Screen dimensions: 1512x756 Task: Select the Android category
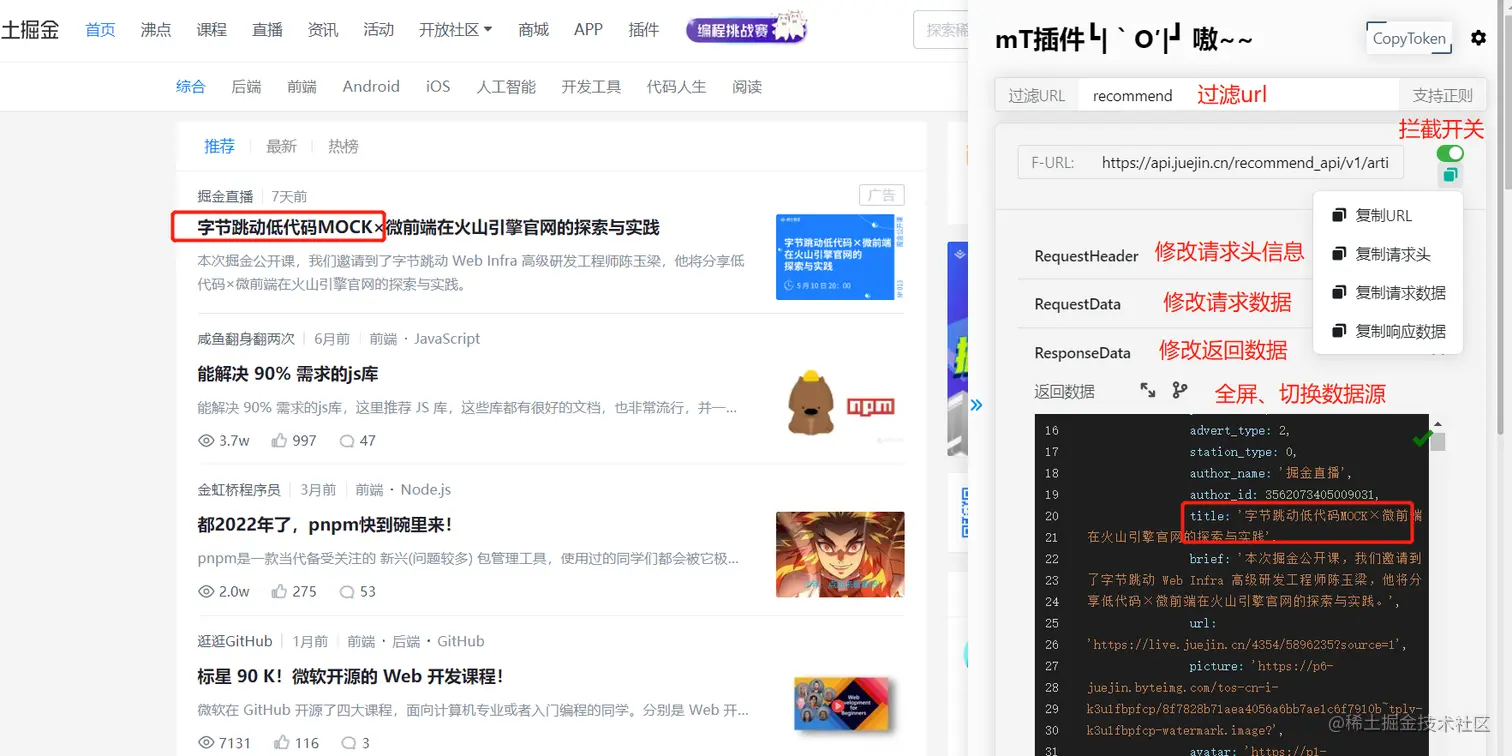point(371,86)
